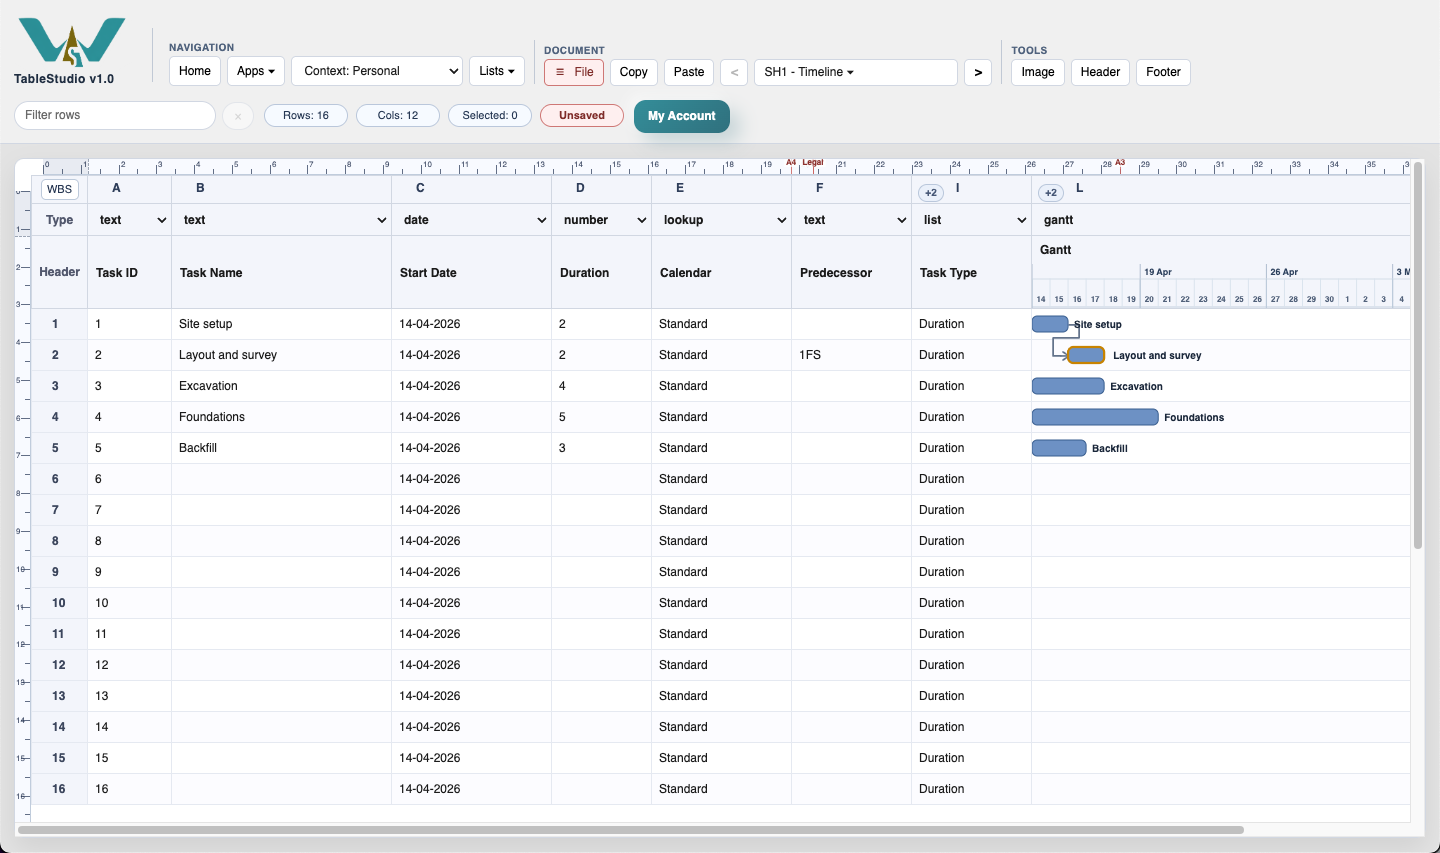Click the Foundations Gantt bar
The width and height of the screenshot is (1440, 853).
click(x=1095, y=417)
